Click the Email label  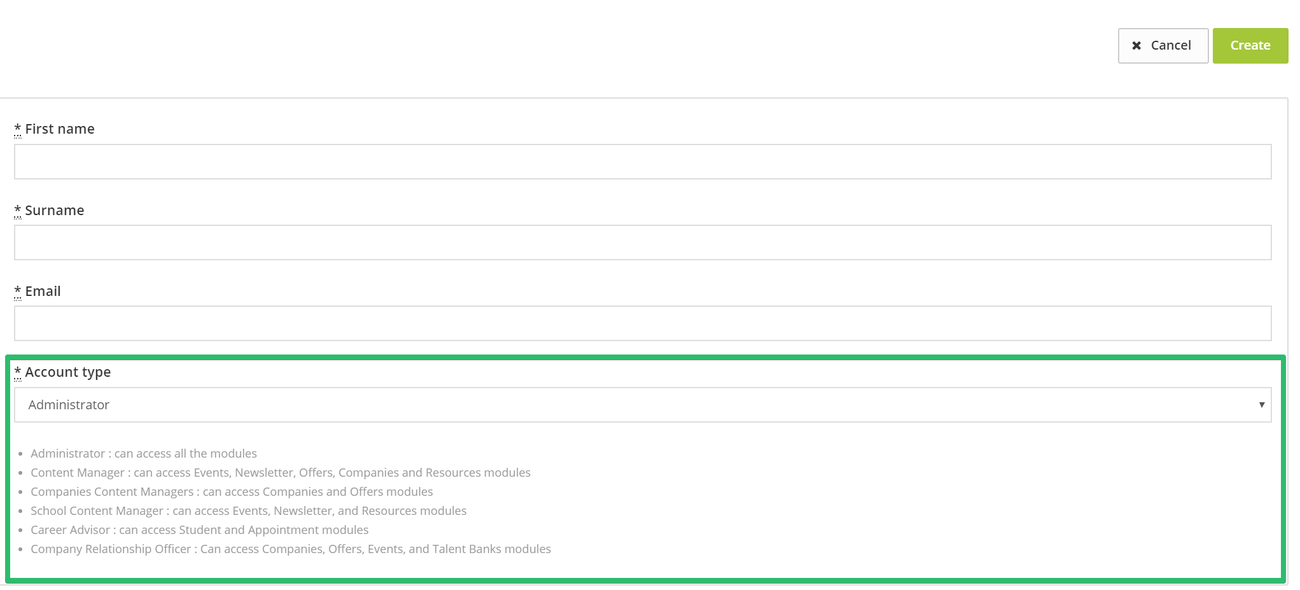pos(43,291)
